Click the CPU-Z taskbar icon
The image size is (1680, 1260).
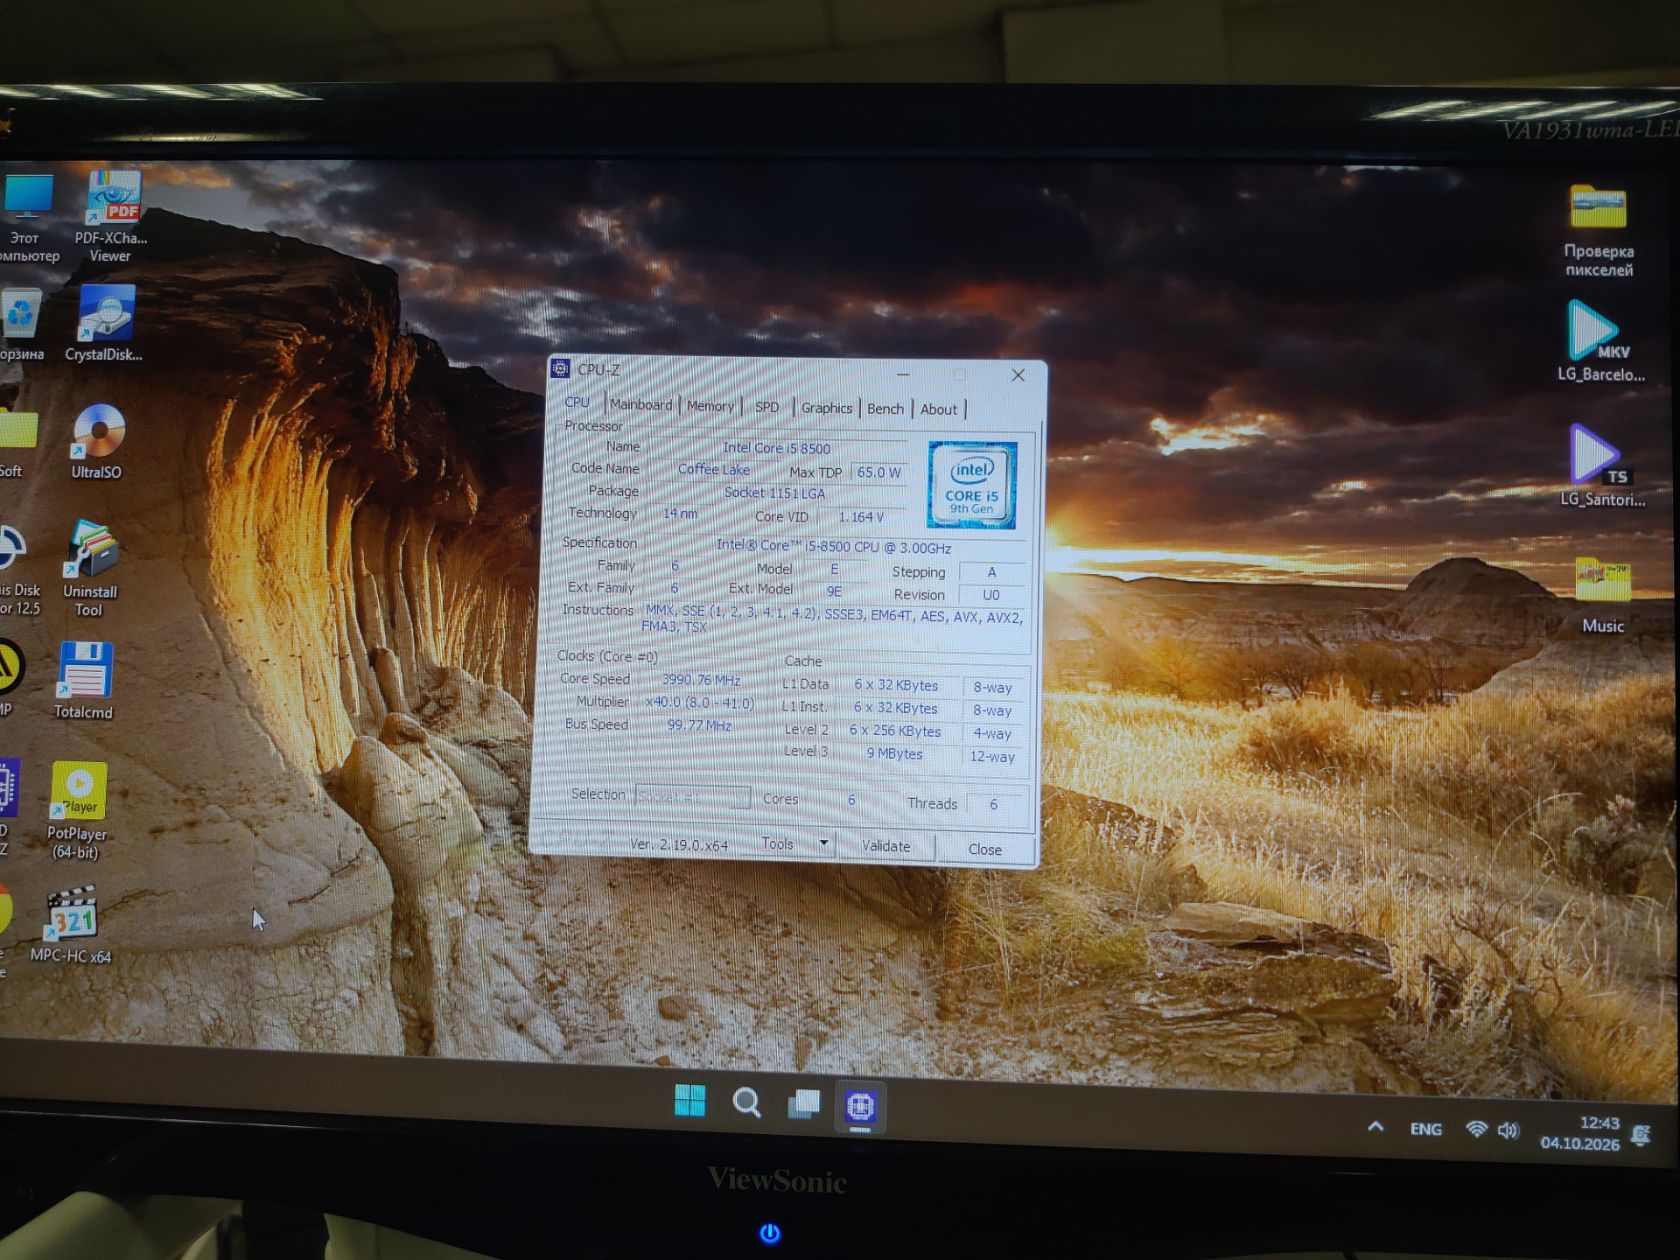click(x=860, y=1106)
